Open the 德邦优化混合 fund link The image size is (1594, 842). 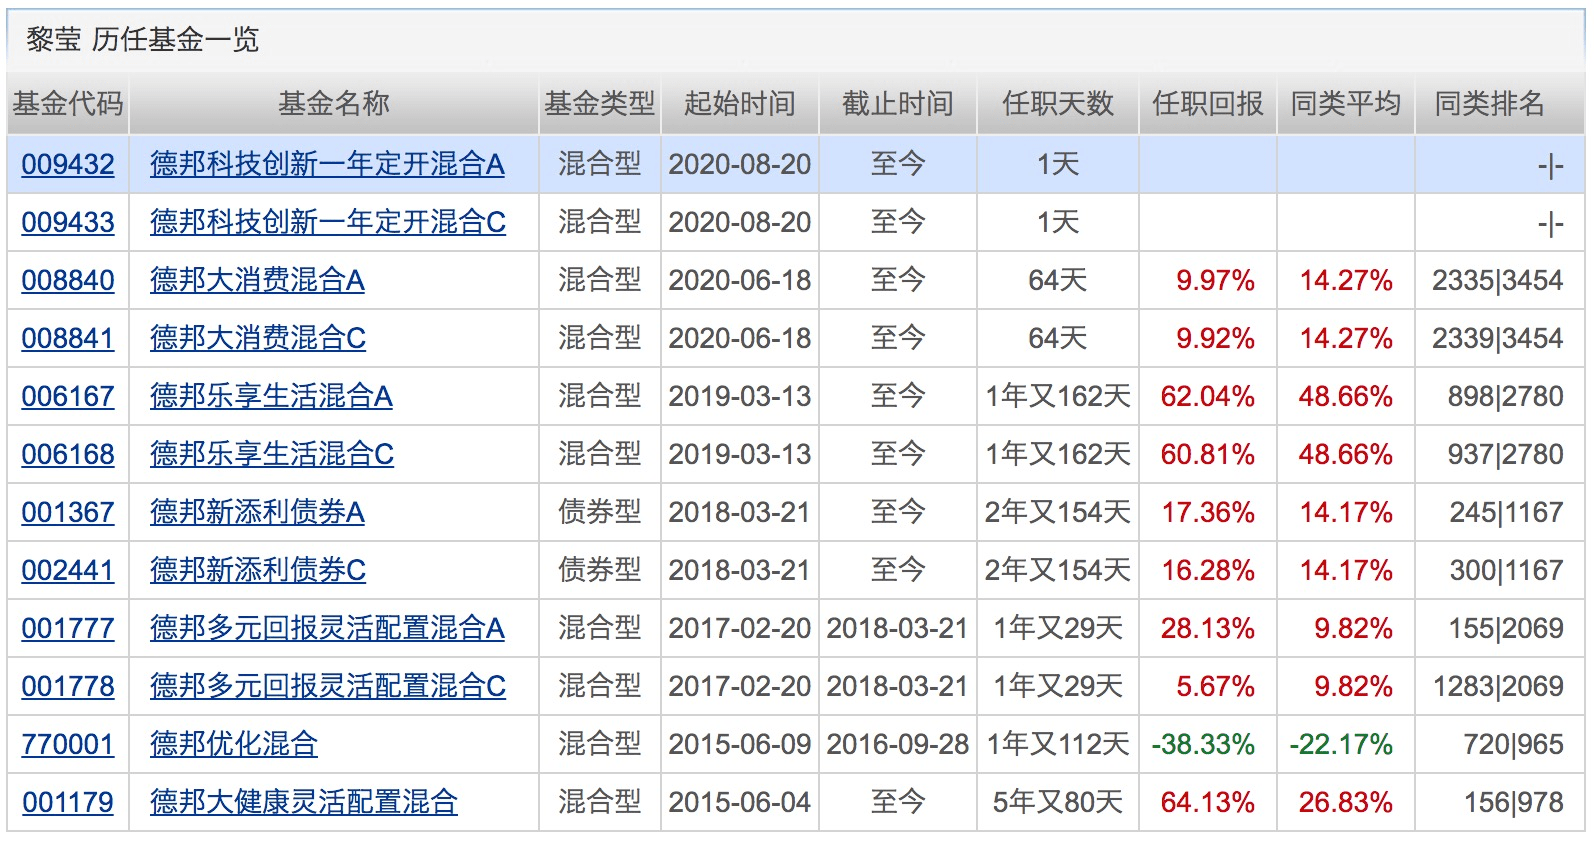coord(234,744)
